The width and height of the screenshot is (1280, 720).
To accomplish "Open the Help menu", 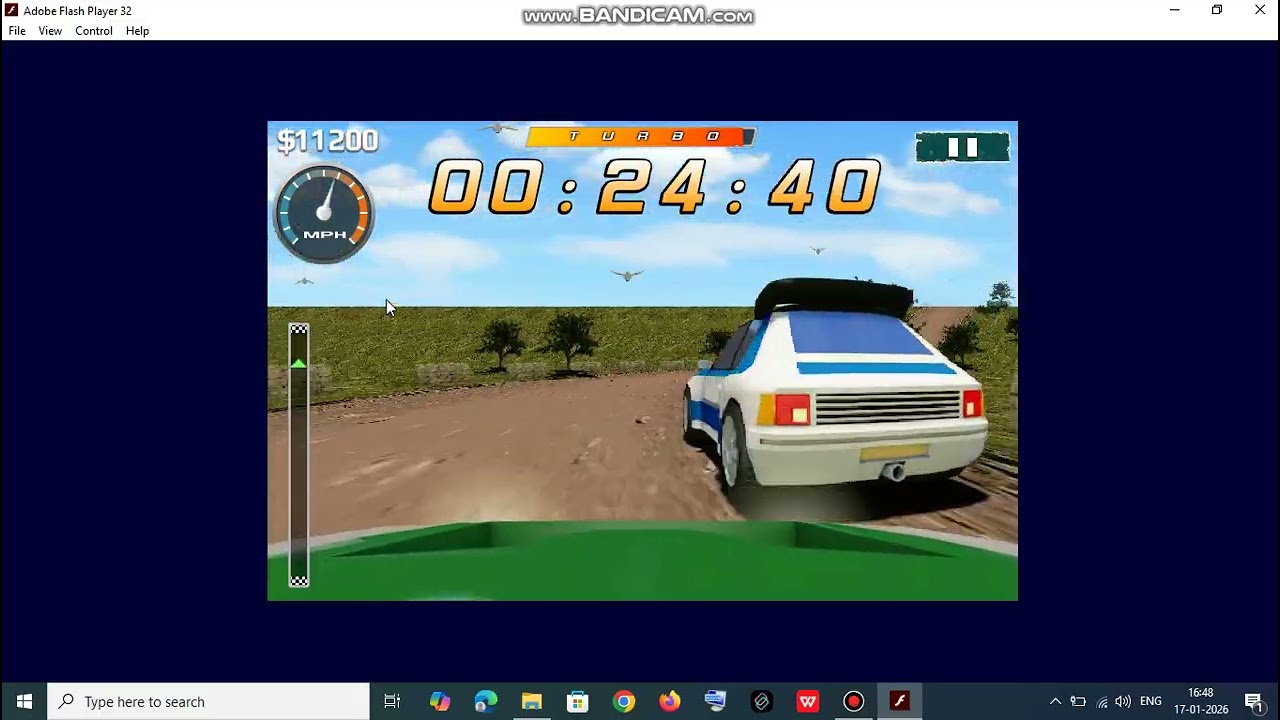I will (x=137, y=31).
